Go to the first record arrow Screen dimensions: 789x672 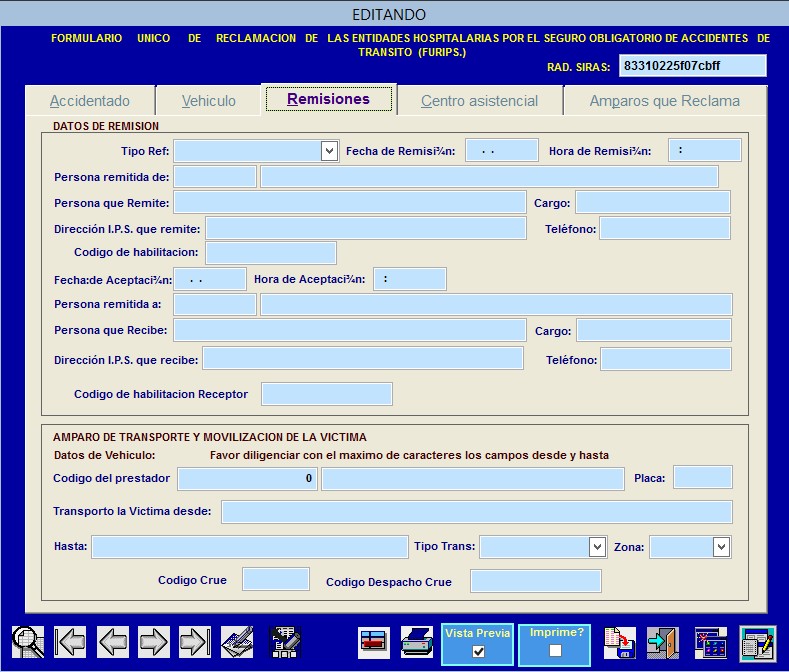70,642
